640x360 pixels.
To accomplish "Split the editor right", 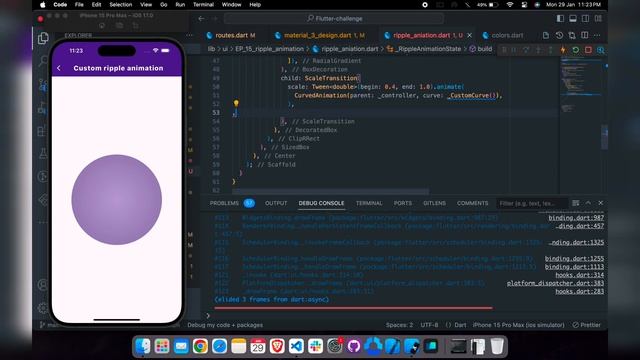I will [x=584, y=36].
